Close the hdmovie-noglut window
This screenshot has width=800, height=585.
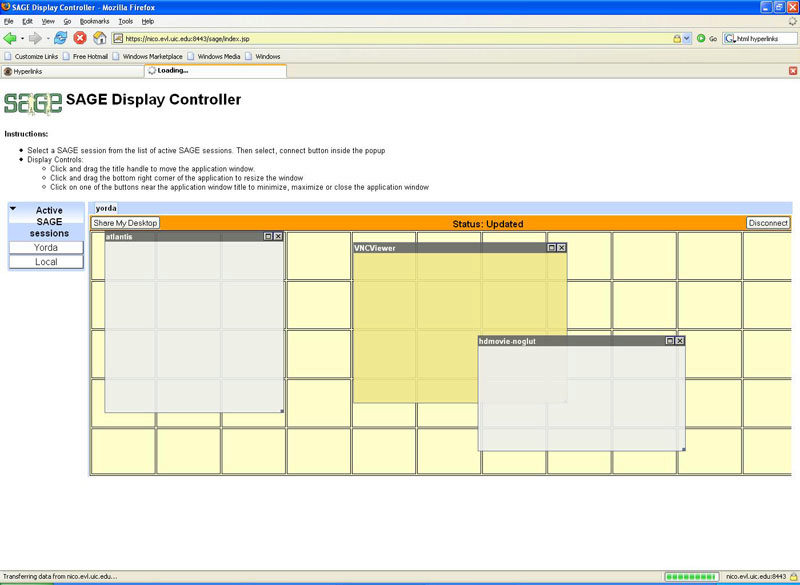click(680, 341)
